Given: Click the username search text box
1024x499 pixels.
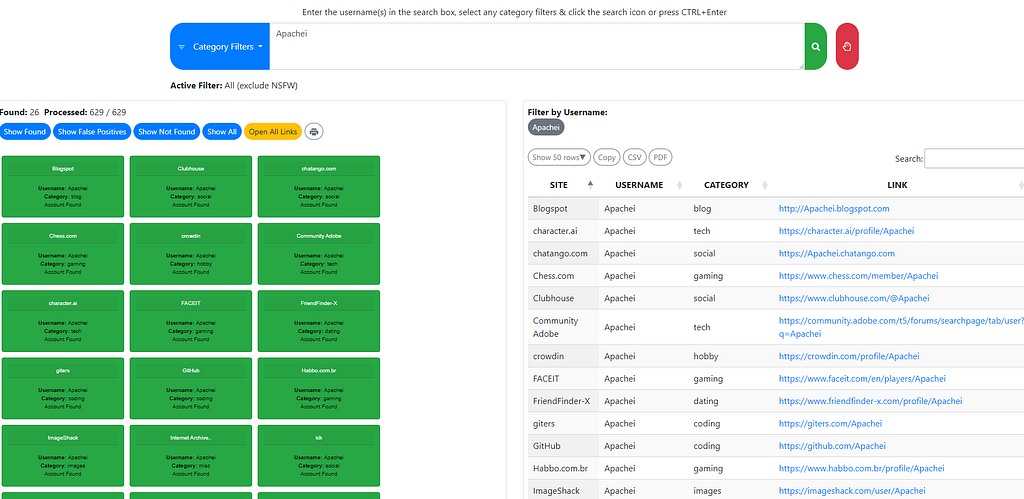Looking at the screenshot, I should point(537,46).
